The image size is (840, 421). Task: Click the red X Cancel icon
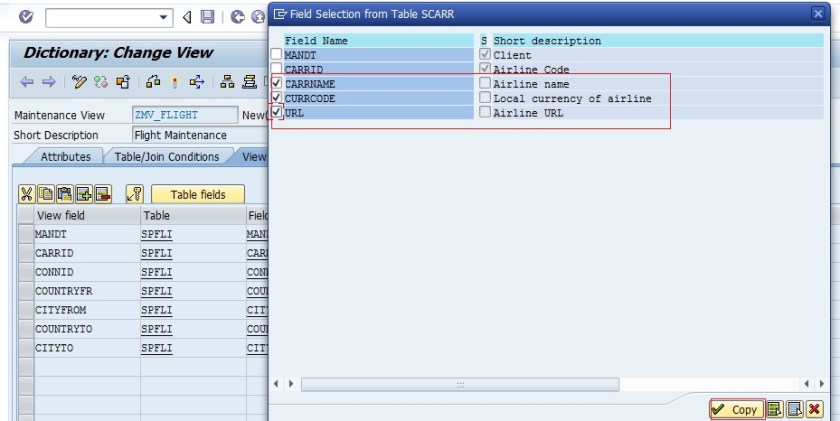(x=814, y=410)
